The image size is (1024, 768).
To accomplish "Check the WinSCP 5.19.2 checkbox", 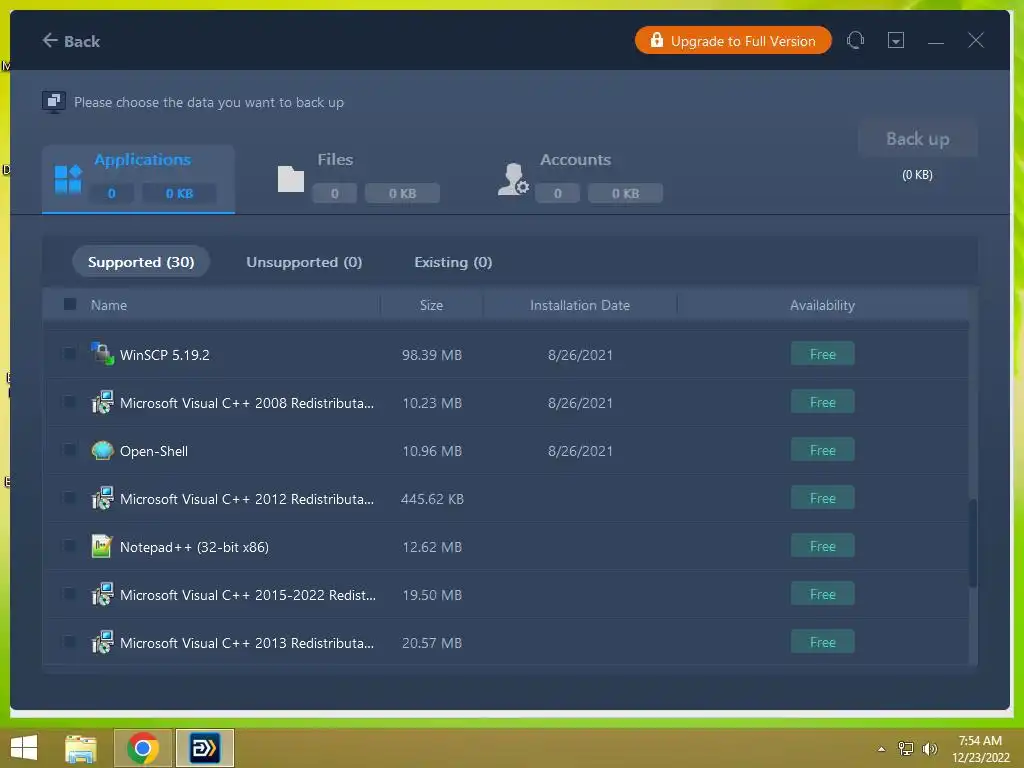I will tap(69, 353).
